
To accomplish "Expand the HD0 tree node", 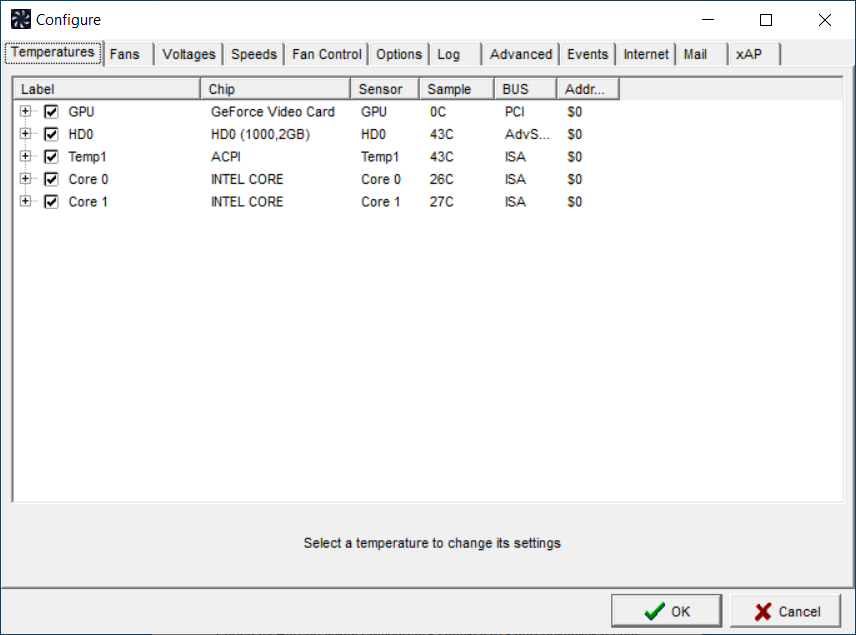I will tap(26, 134).
